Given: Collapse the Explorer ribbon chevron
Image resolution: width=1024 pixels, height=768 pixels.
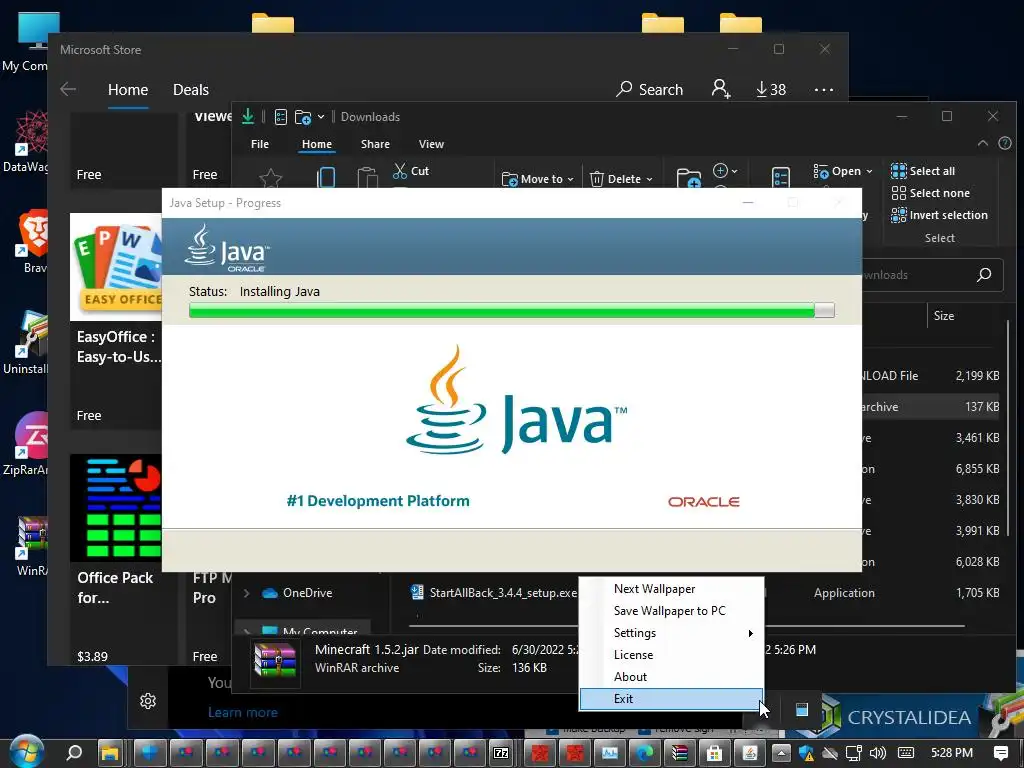Looking at the screenshot, I should [x=982, y=143].
